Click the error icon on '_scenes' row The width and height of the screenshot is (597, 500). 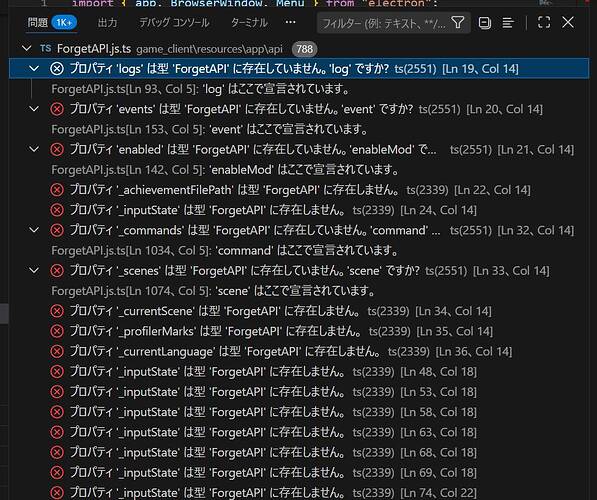tap(57, 270)
